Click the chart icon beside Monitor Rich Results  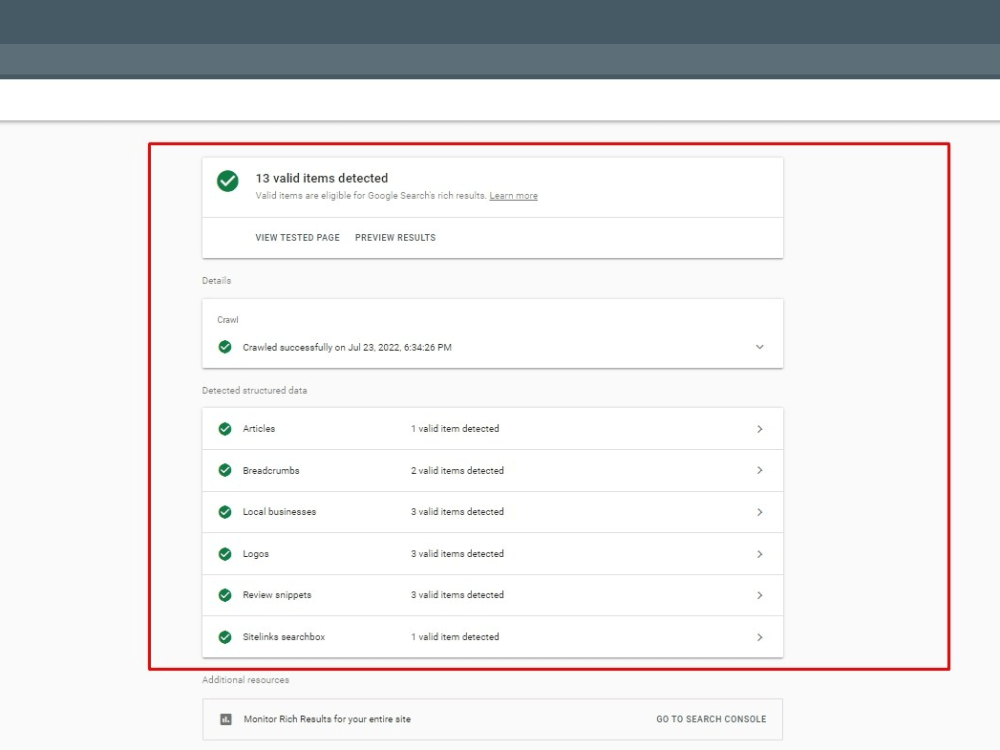coord(225,719)
